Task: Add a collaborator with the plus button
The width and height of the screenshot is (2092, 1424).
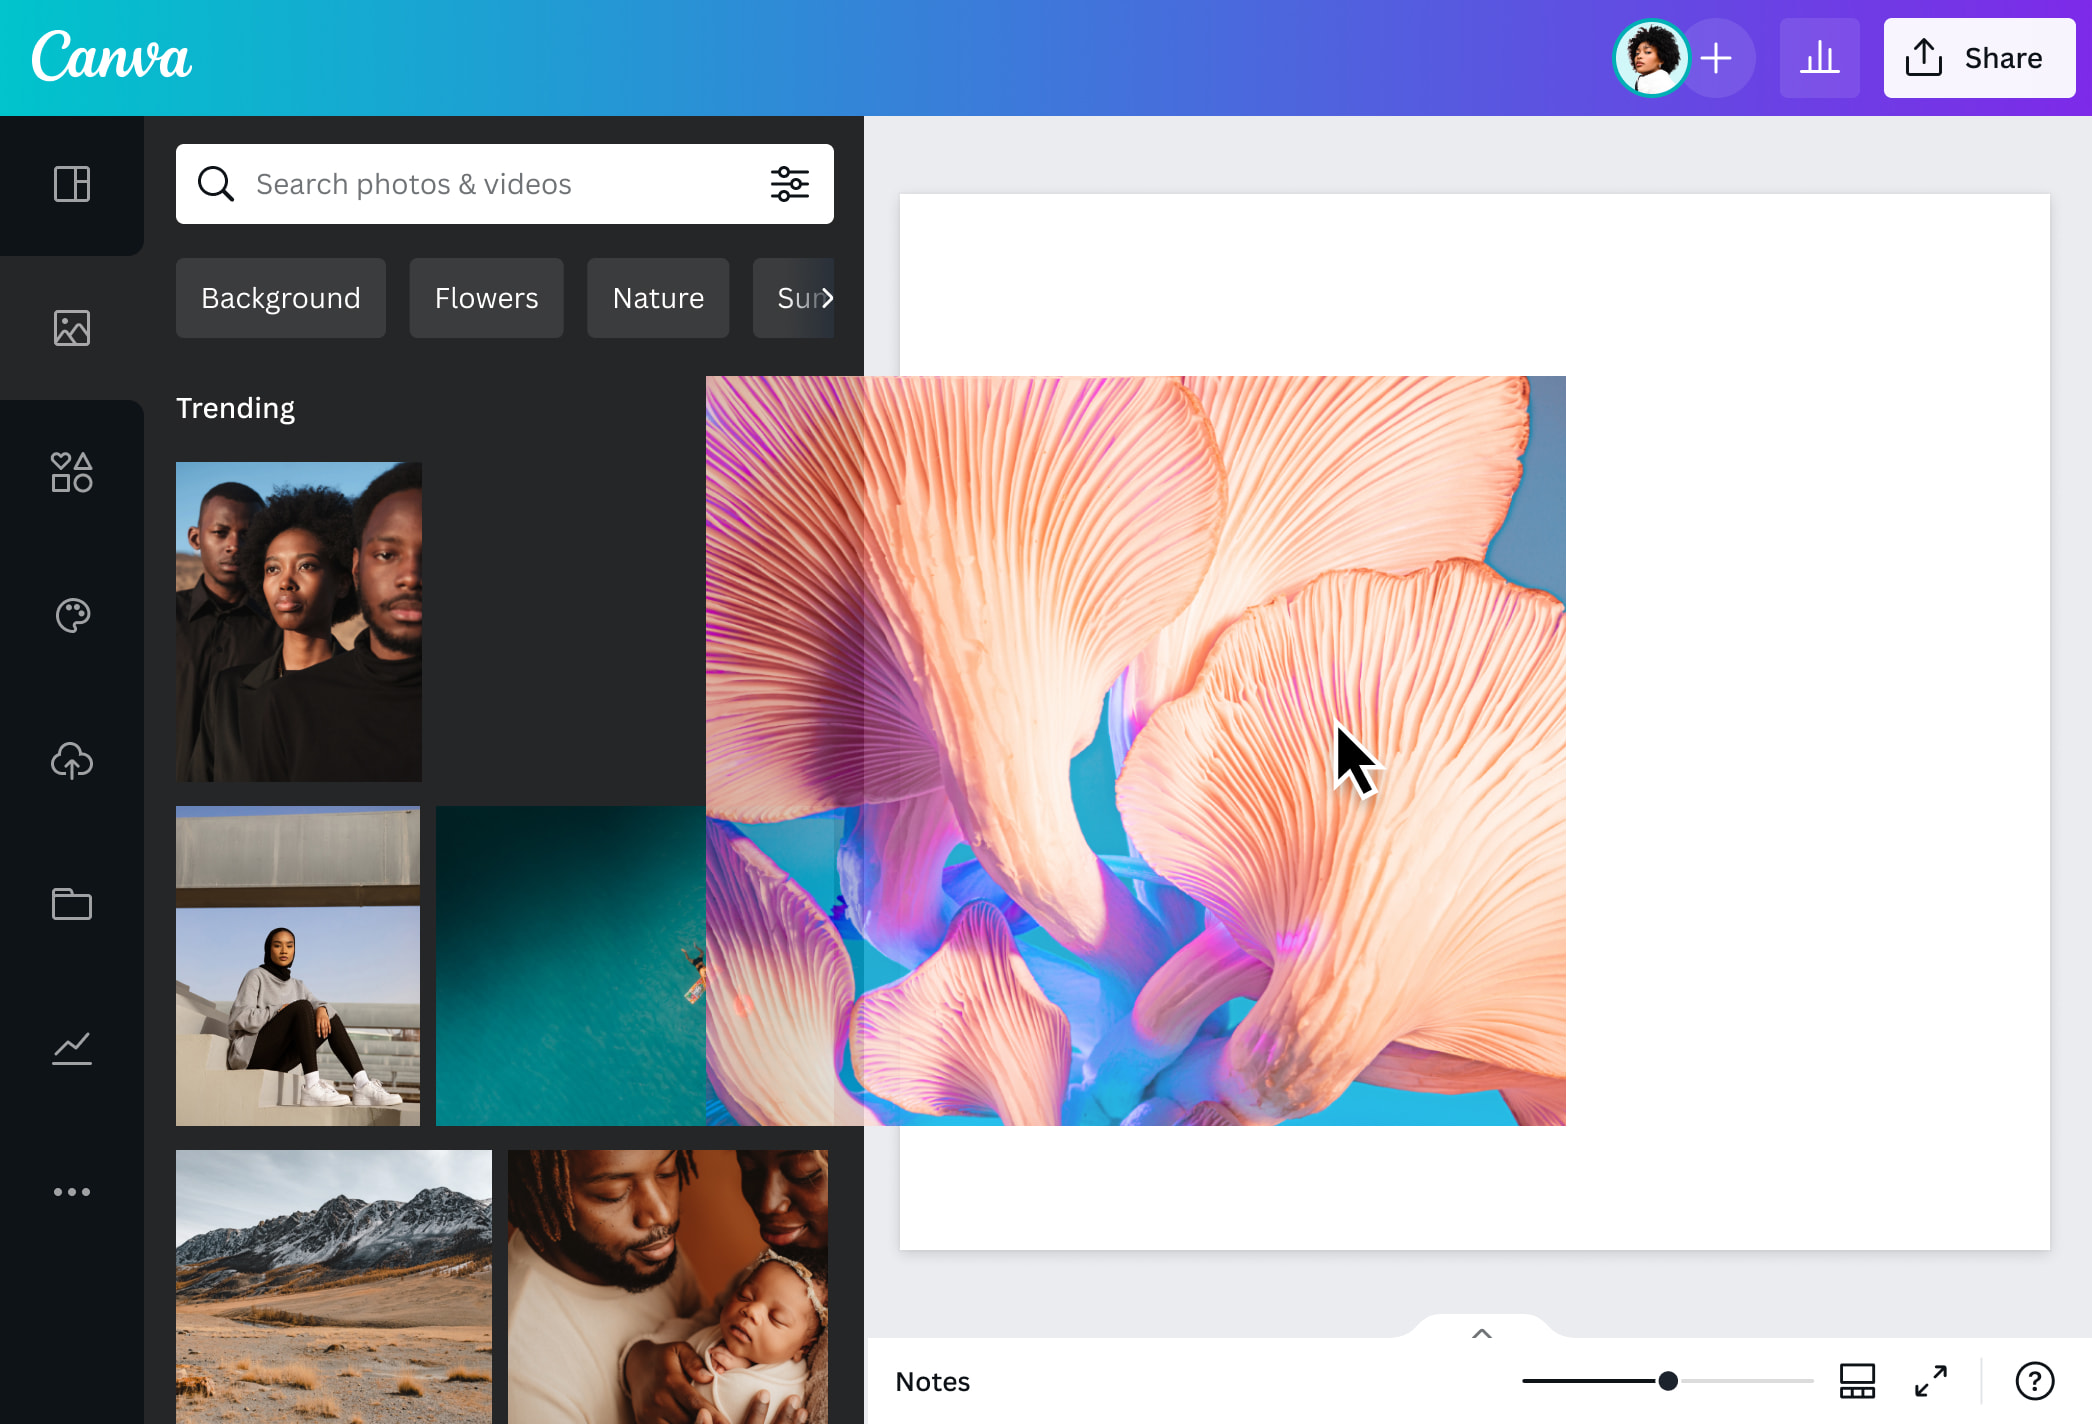Action: coord(1716,57)
